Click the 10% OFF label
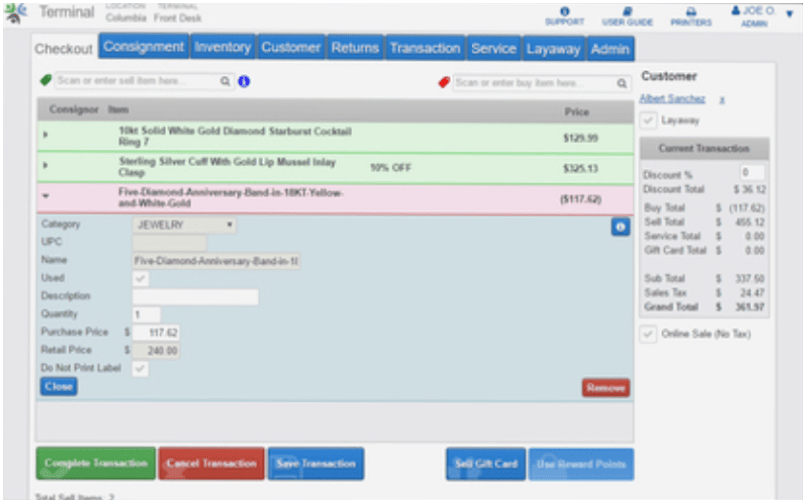The image size is (806, 503). click(x=391, y=167)
